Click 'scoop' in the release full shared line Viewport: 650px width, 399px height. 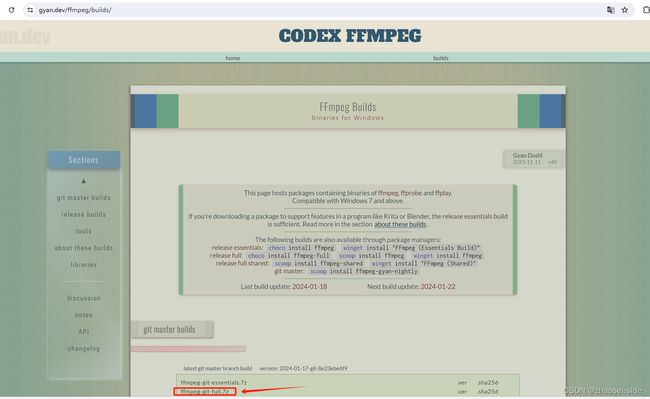[x=283, y=264]
